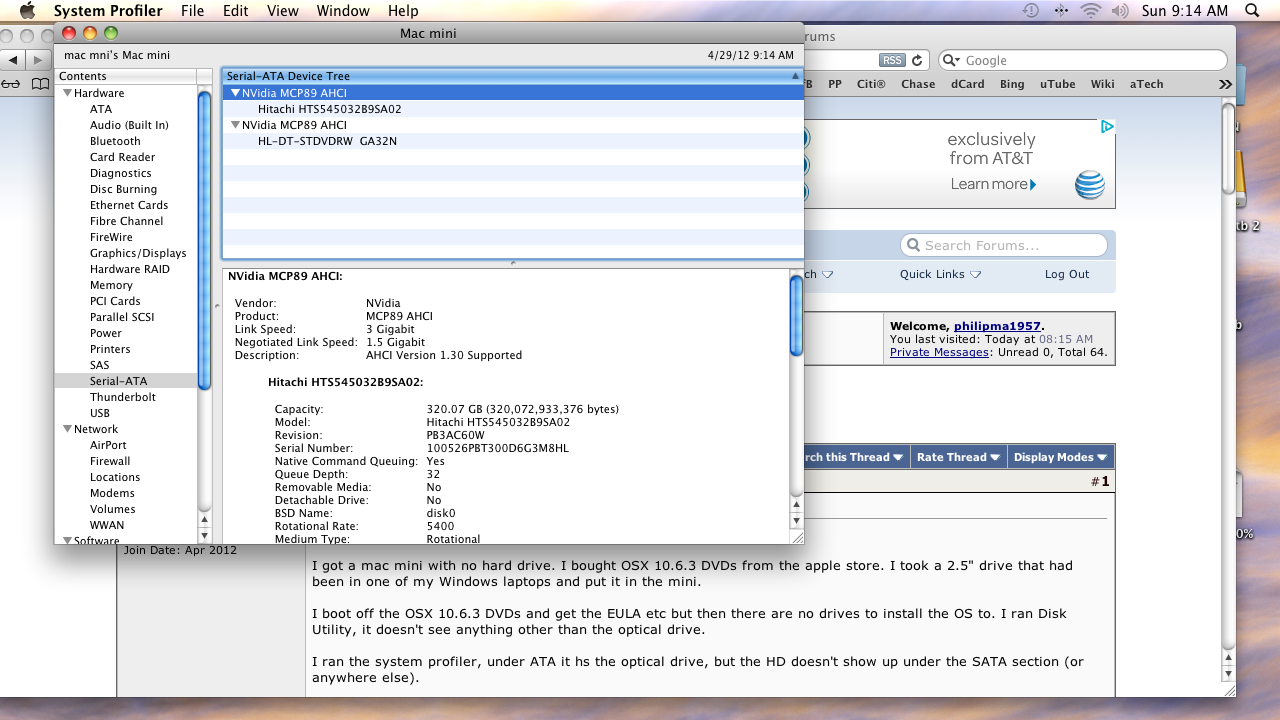Collapse first NVidia MCP89 AHCI tree node
The image size is (1280, 720).
[235, 93]
